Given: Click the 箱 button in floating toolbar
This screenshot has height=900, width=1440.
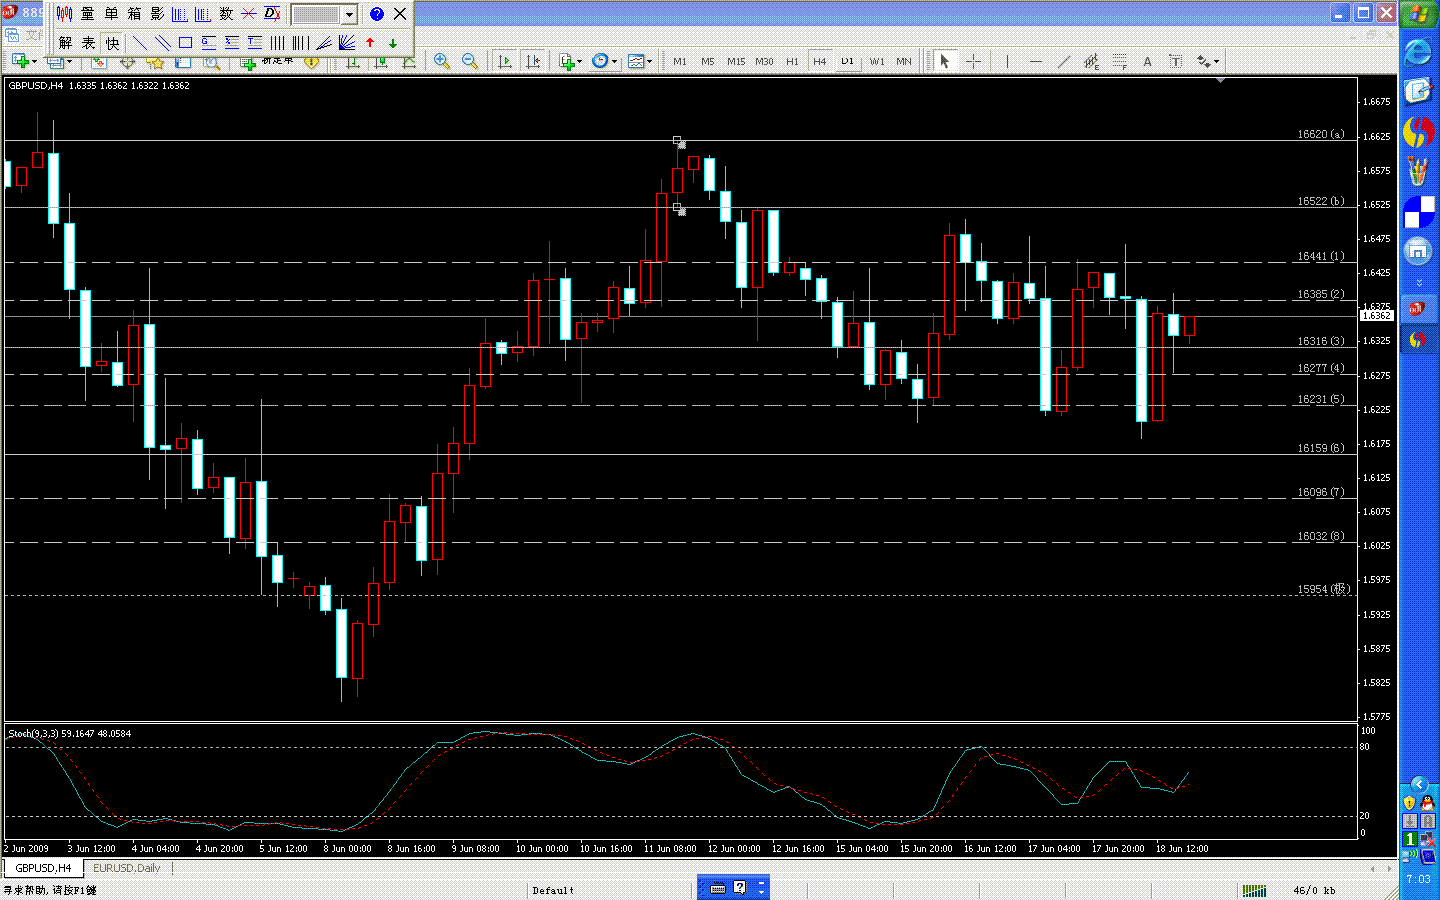Looking at the screenshot, I should coord(134,14).
